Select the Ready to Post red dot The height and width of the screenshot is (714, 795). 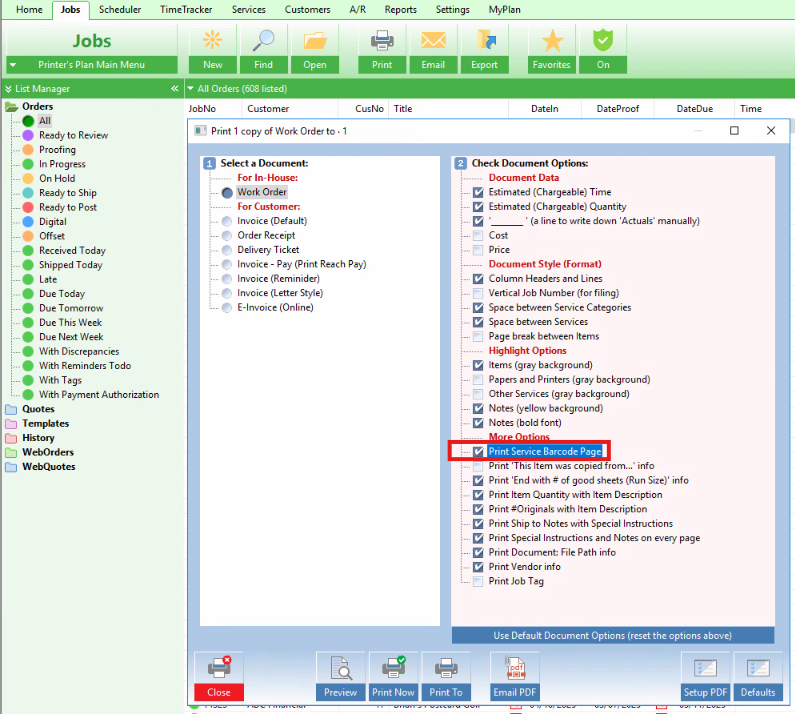(28, 207)
